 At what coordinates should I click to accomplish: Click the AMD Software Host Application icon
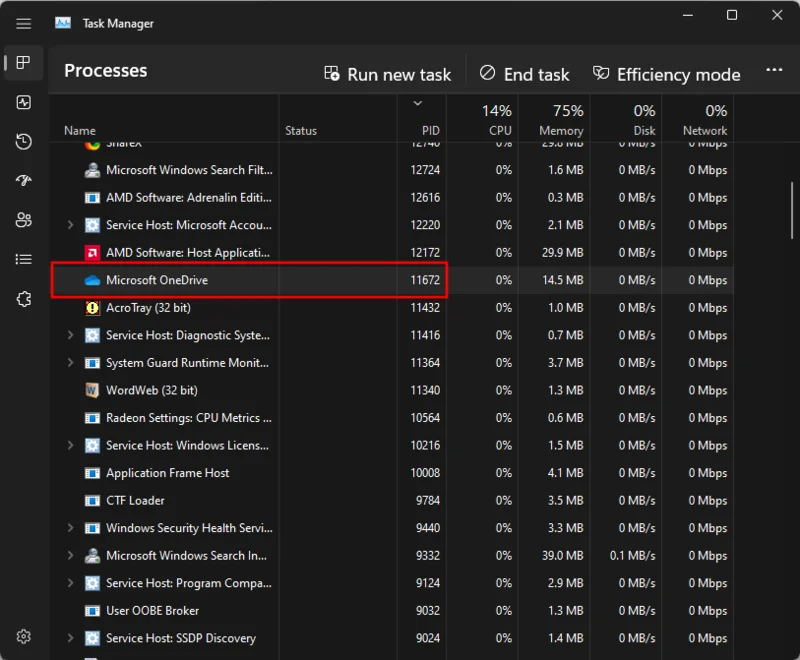click(92, 252)
